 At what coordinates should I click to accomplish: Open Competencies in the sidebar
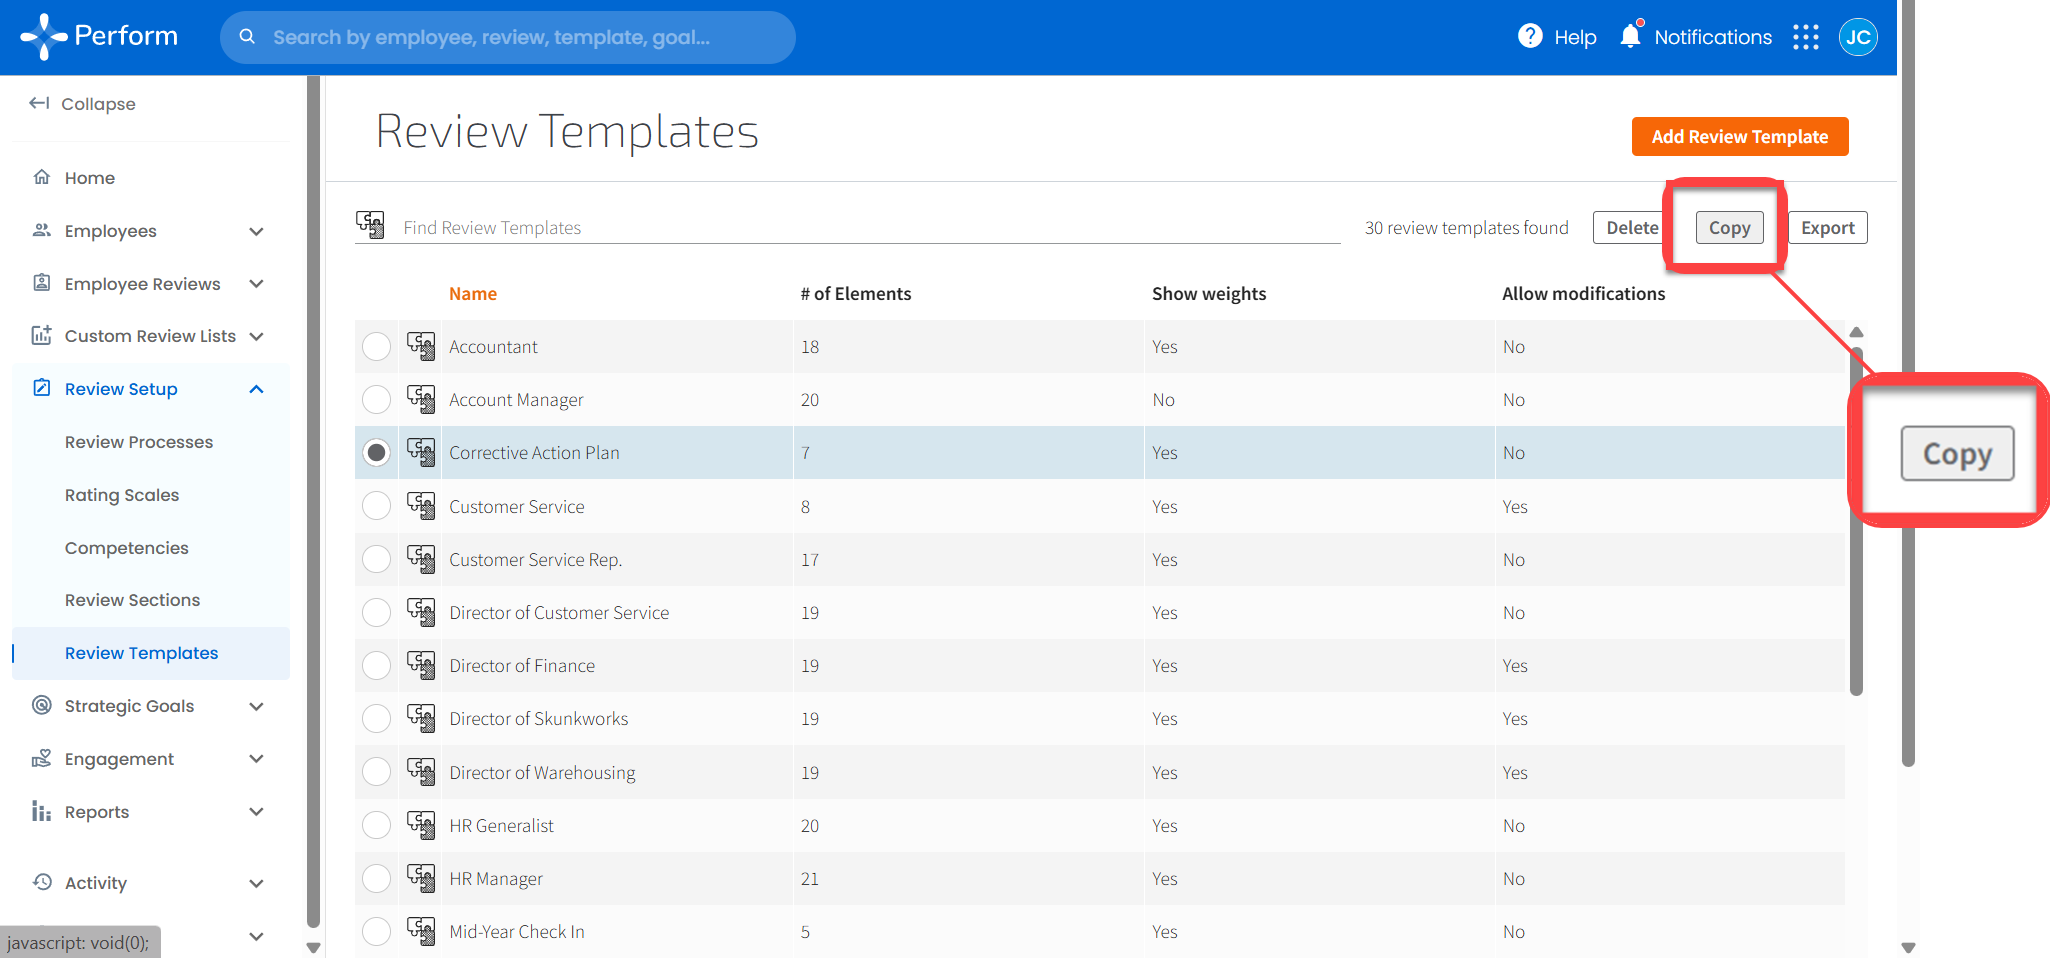click(127, 547)
